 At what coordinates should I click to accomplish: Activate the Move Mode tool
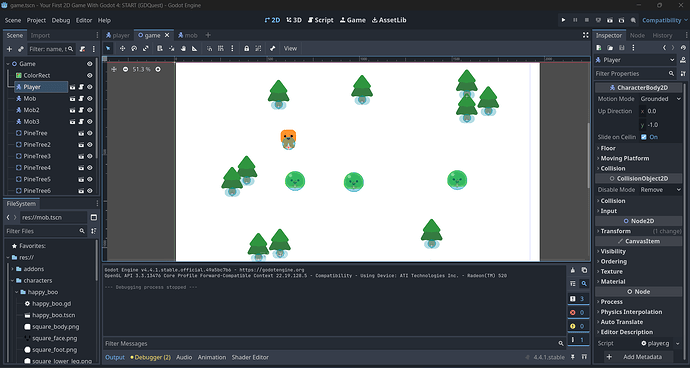pos(122,48)
